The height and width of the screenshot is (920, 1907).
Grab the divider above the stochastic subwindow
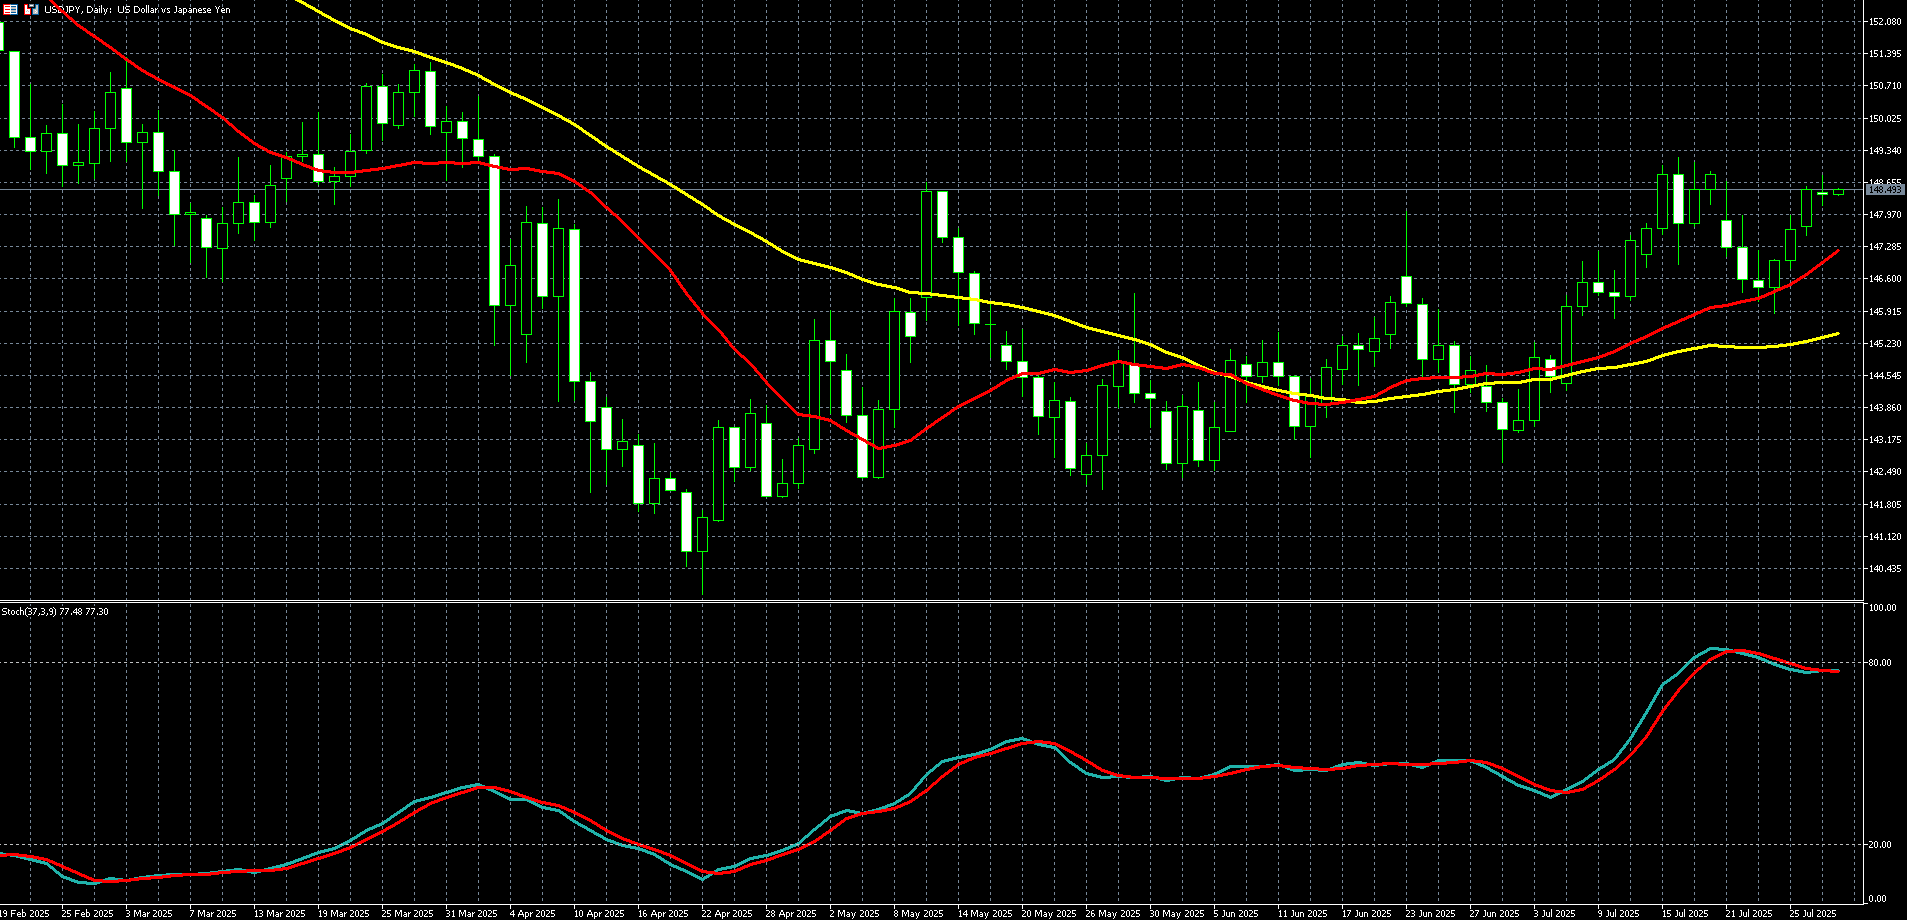tap(930, 601)
